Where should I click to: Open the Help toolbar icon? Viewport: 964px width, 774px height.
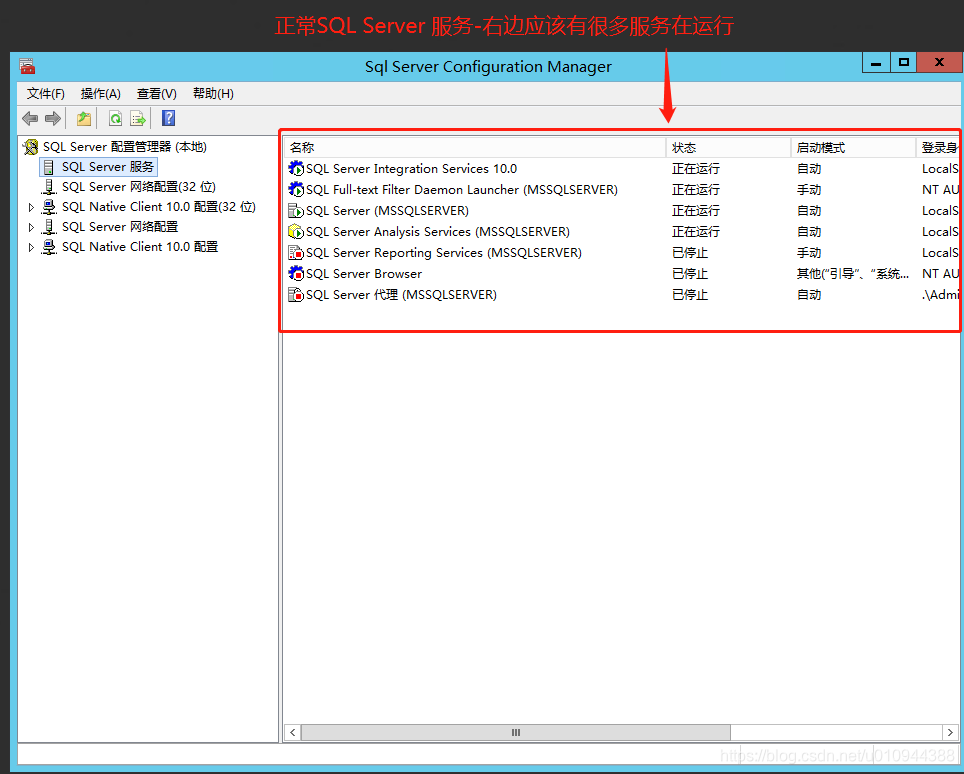pos(168,118)
